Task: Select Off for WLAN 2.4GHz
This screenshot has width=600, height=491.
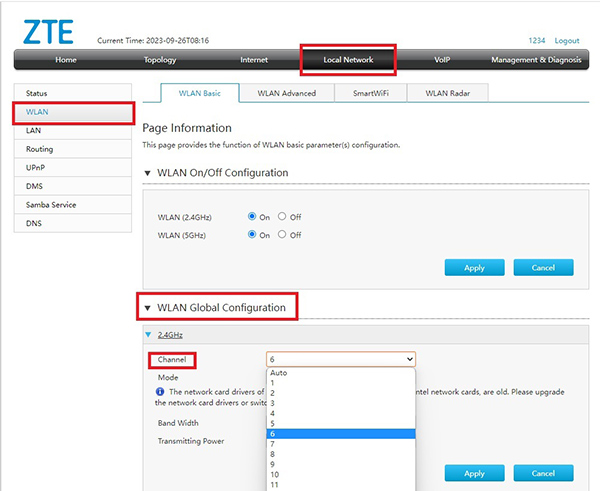Action: click(282, 216)
